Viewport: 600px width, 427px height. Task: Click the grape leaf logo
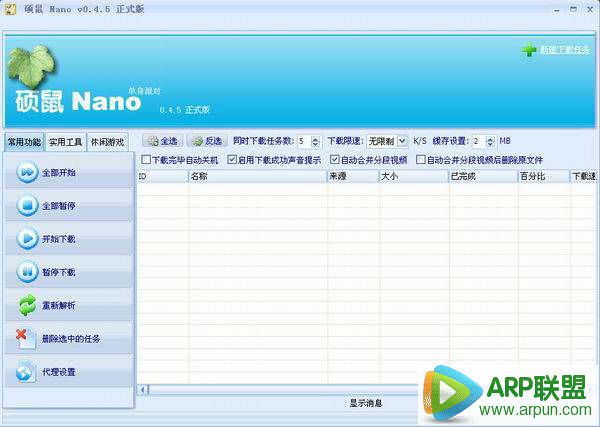pos(32,66)
